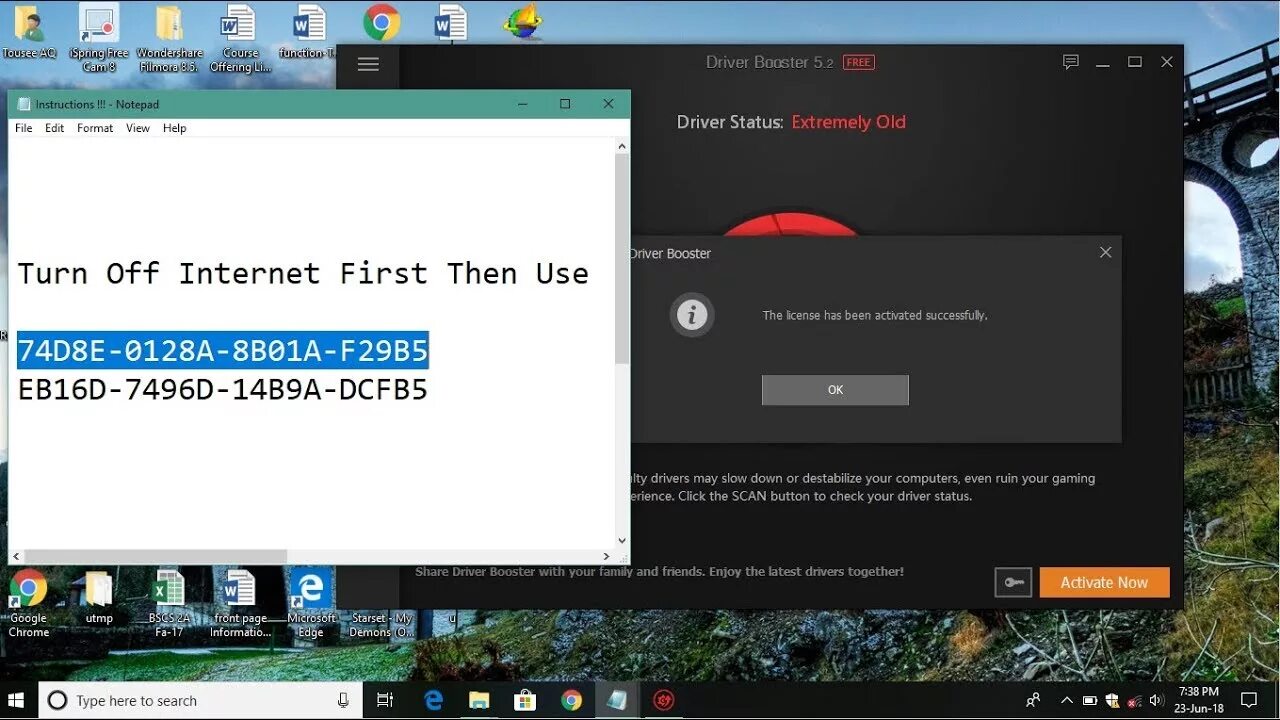Launch iSpring Free Cam 8 shortcut
The image size is (1280, 720).
pos(99,37)
